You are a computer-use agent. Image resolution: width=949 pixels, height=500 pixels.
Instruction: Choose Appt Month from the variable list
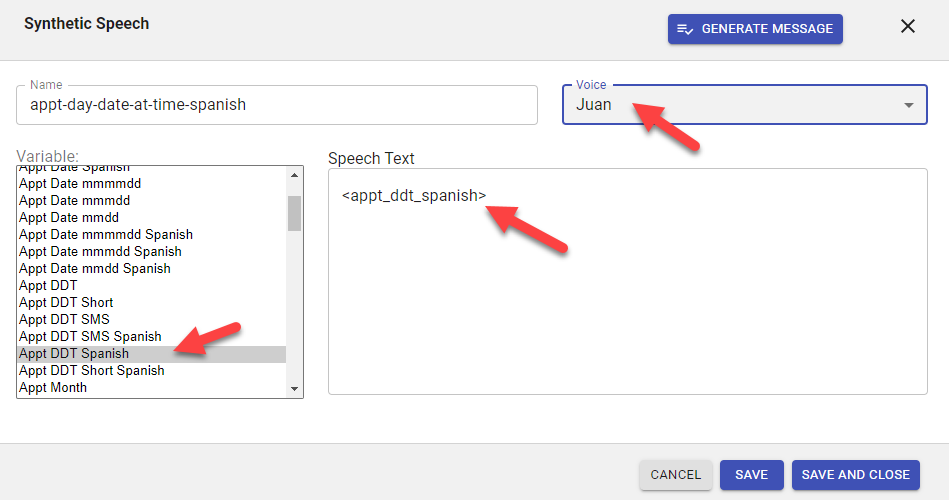click(53, 387)
